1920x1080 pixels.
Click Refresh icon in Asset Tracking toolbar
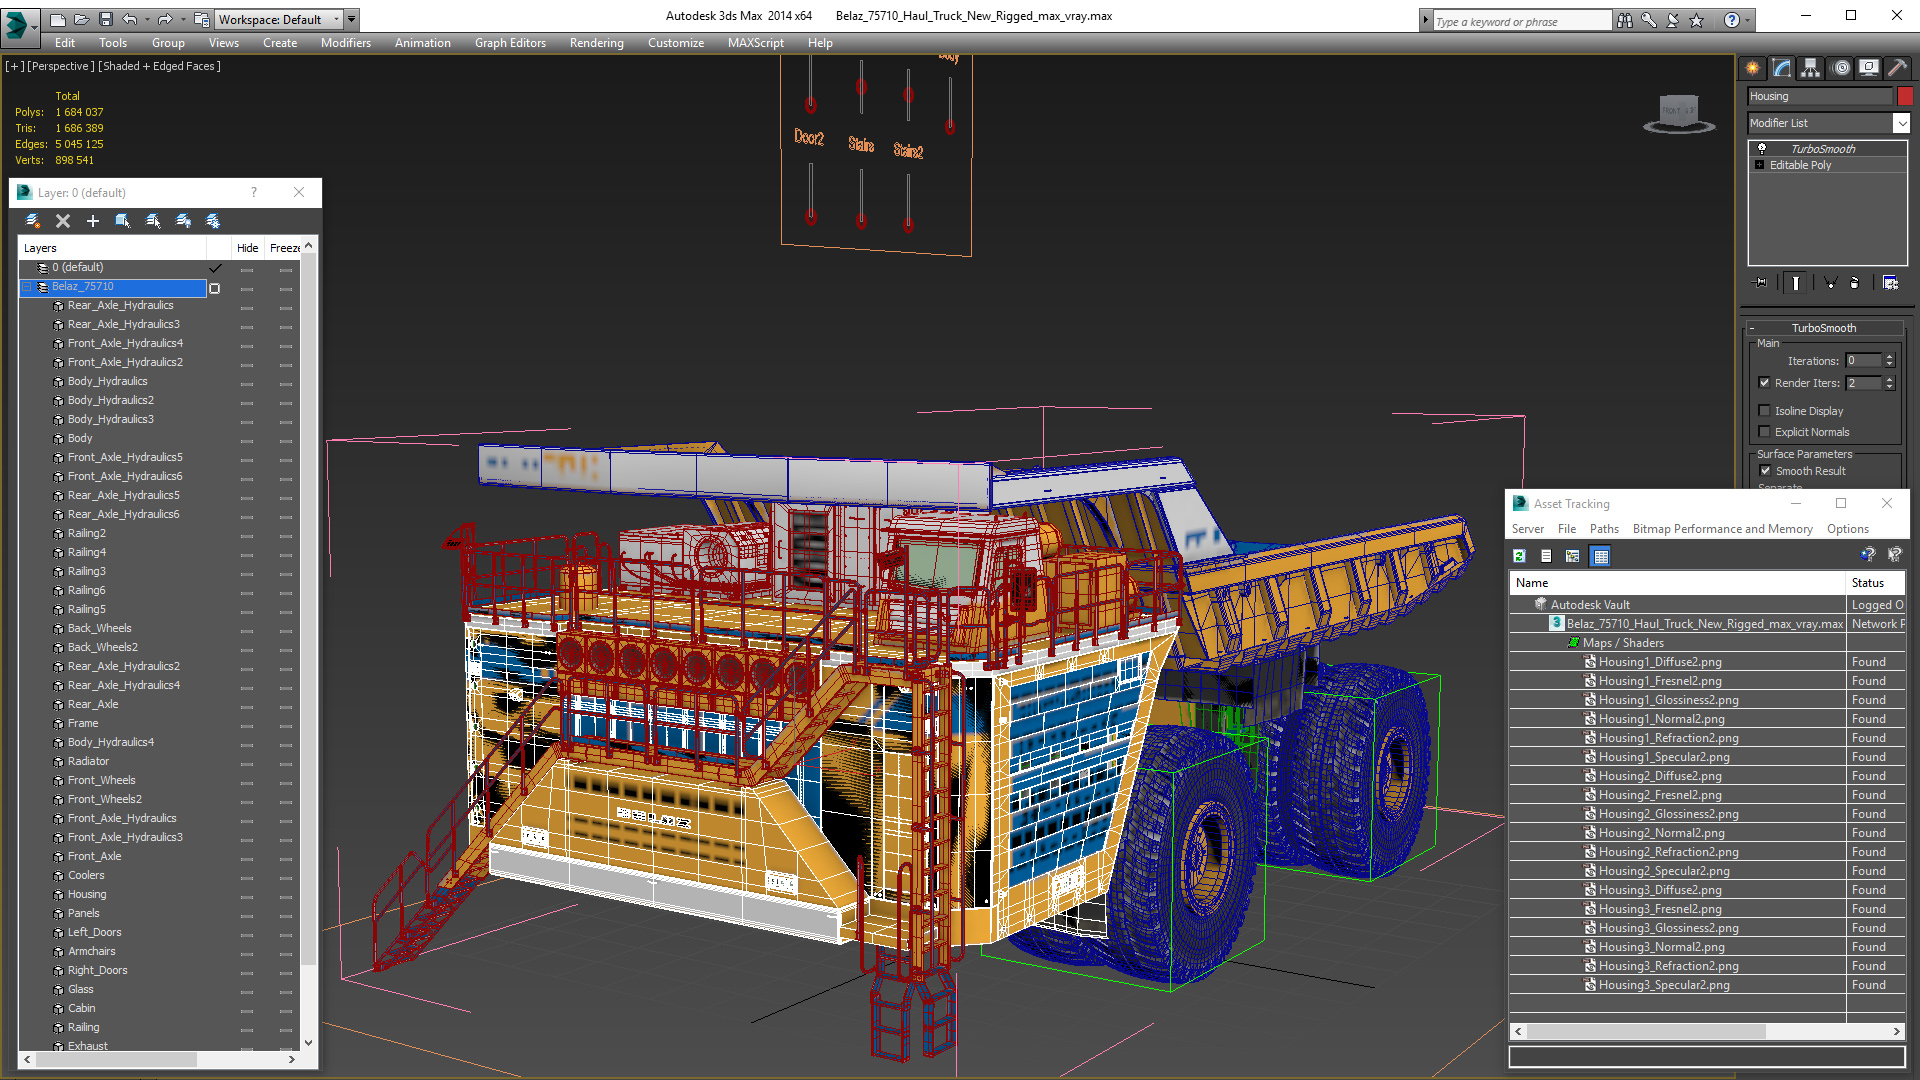pyautogui.click(x=1520, y=556)
